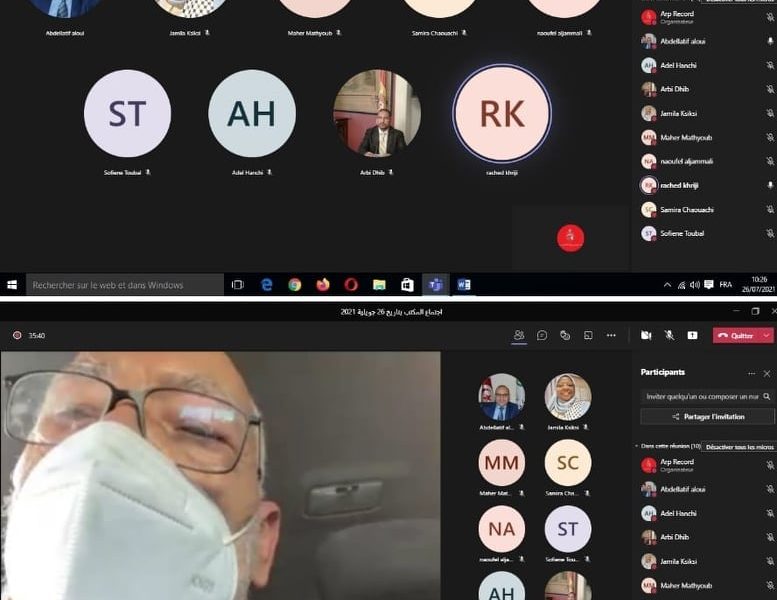Click 'Partager l'invitation' button
The image size is (777, 600).
click(707, 417)
